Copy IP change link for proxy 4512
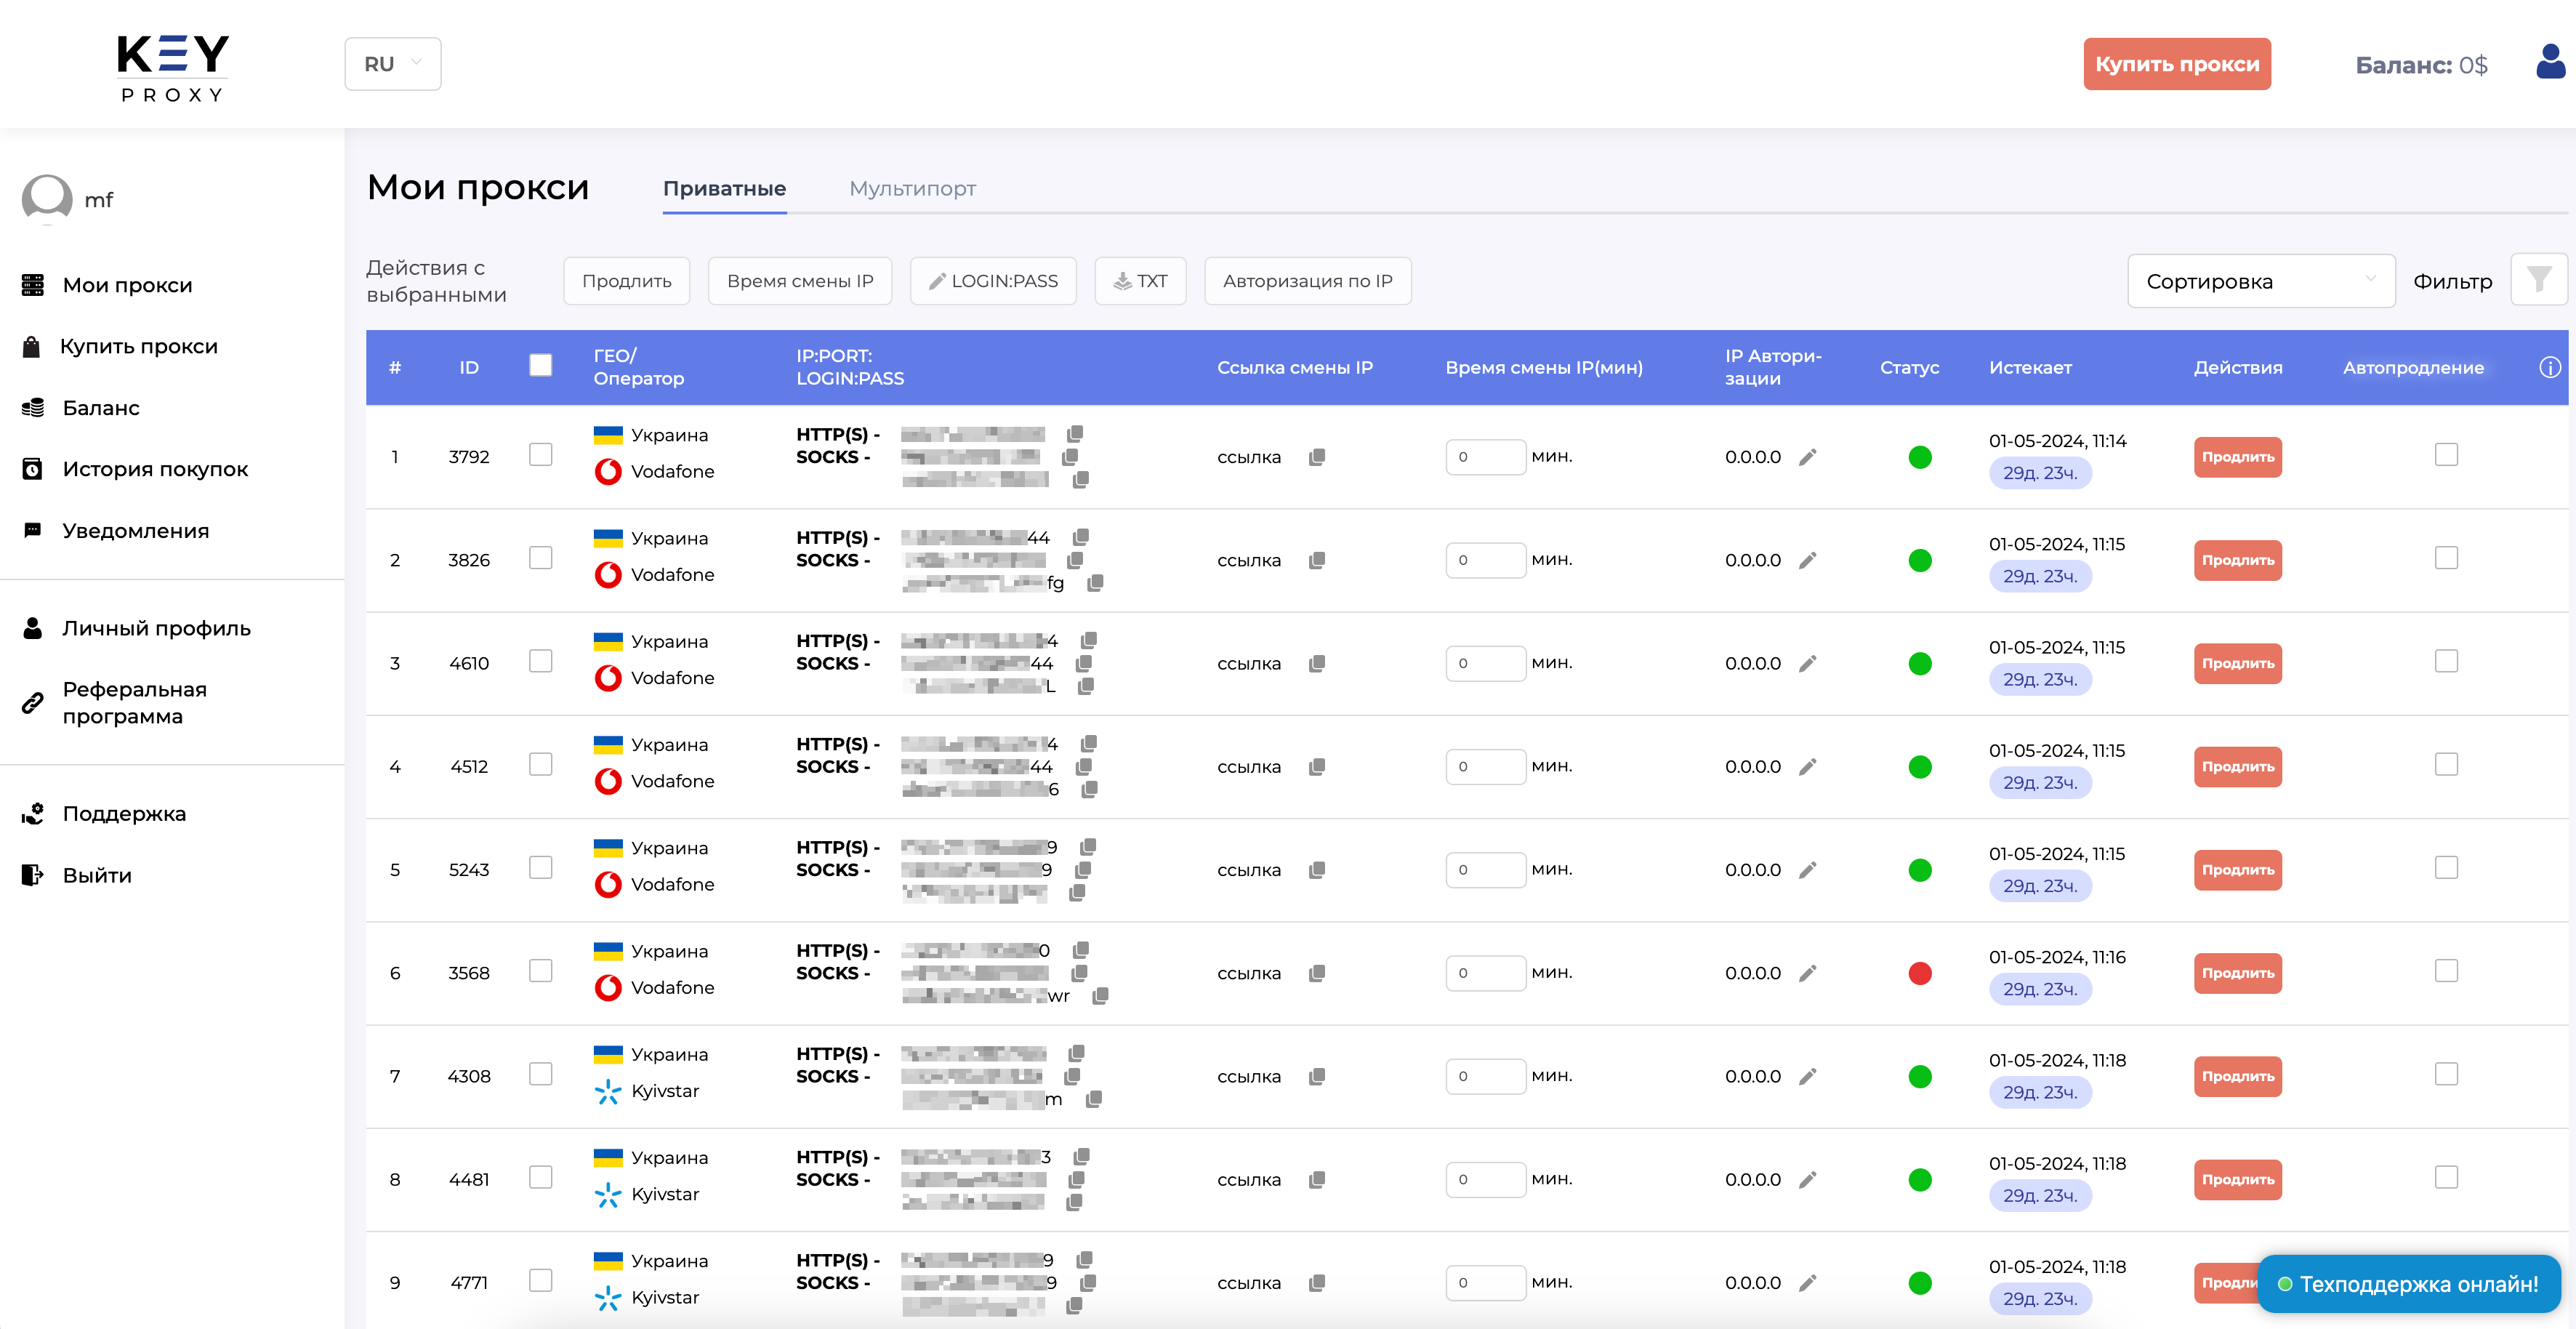The width and height of the screenshot is (2576, 1329). pyautogui.click(x=1317, y=767)
